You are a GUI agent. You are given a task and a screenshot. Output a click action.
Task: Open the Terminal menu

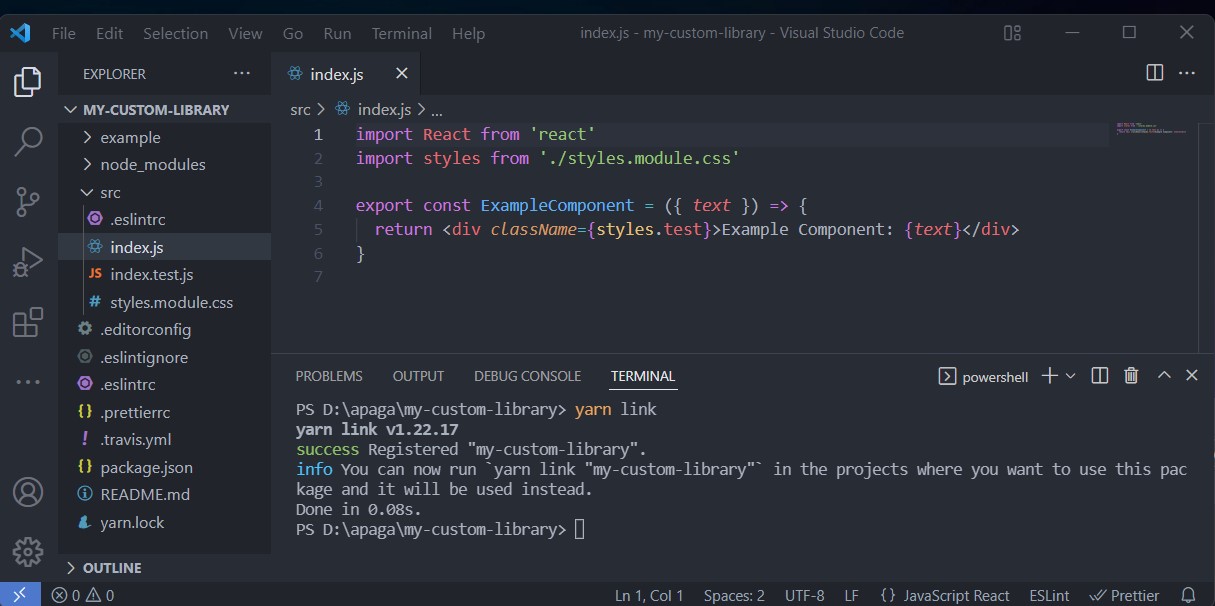pyautogui.click(x=401, y=33)
